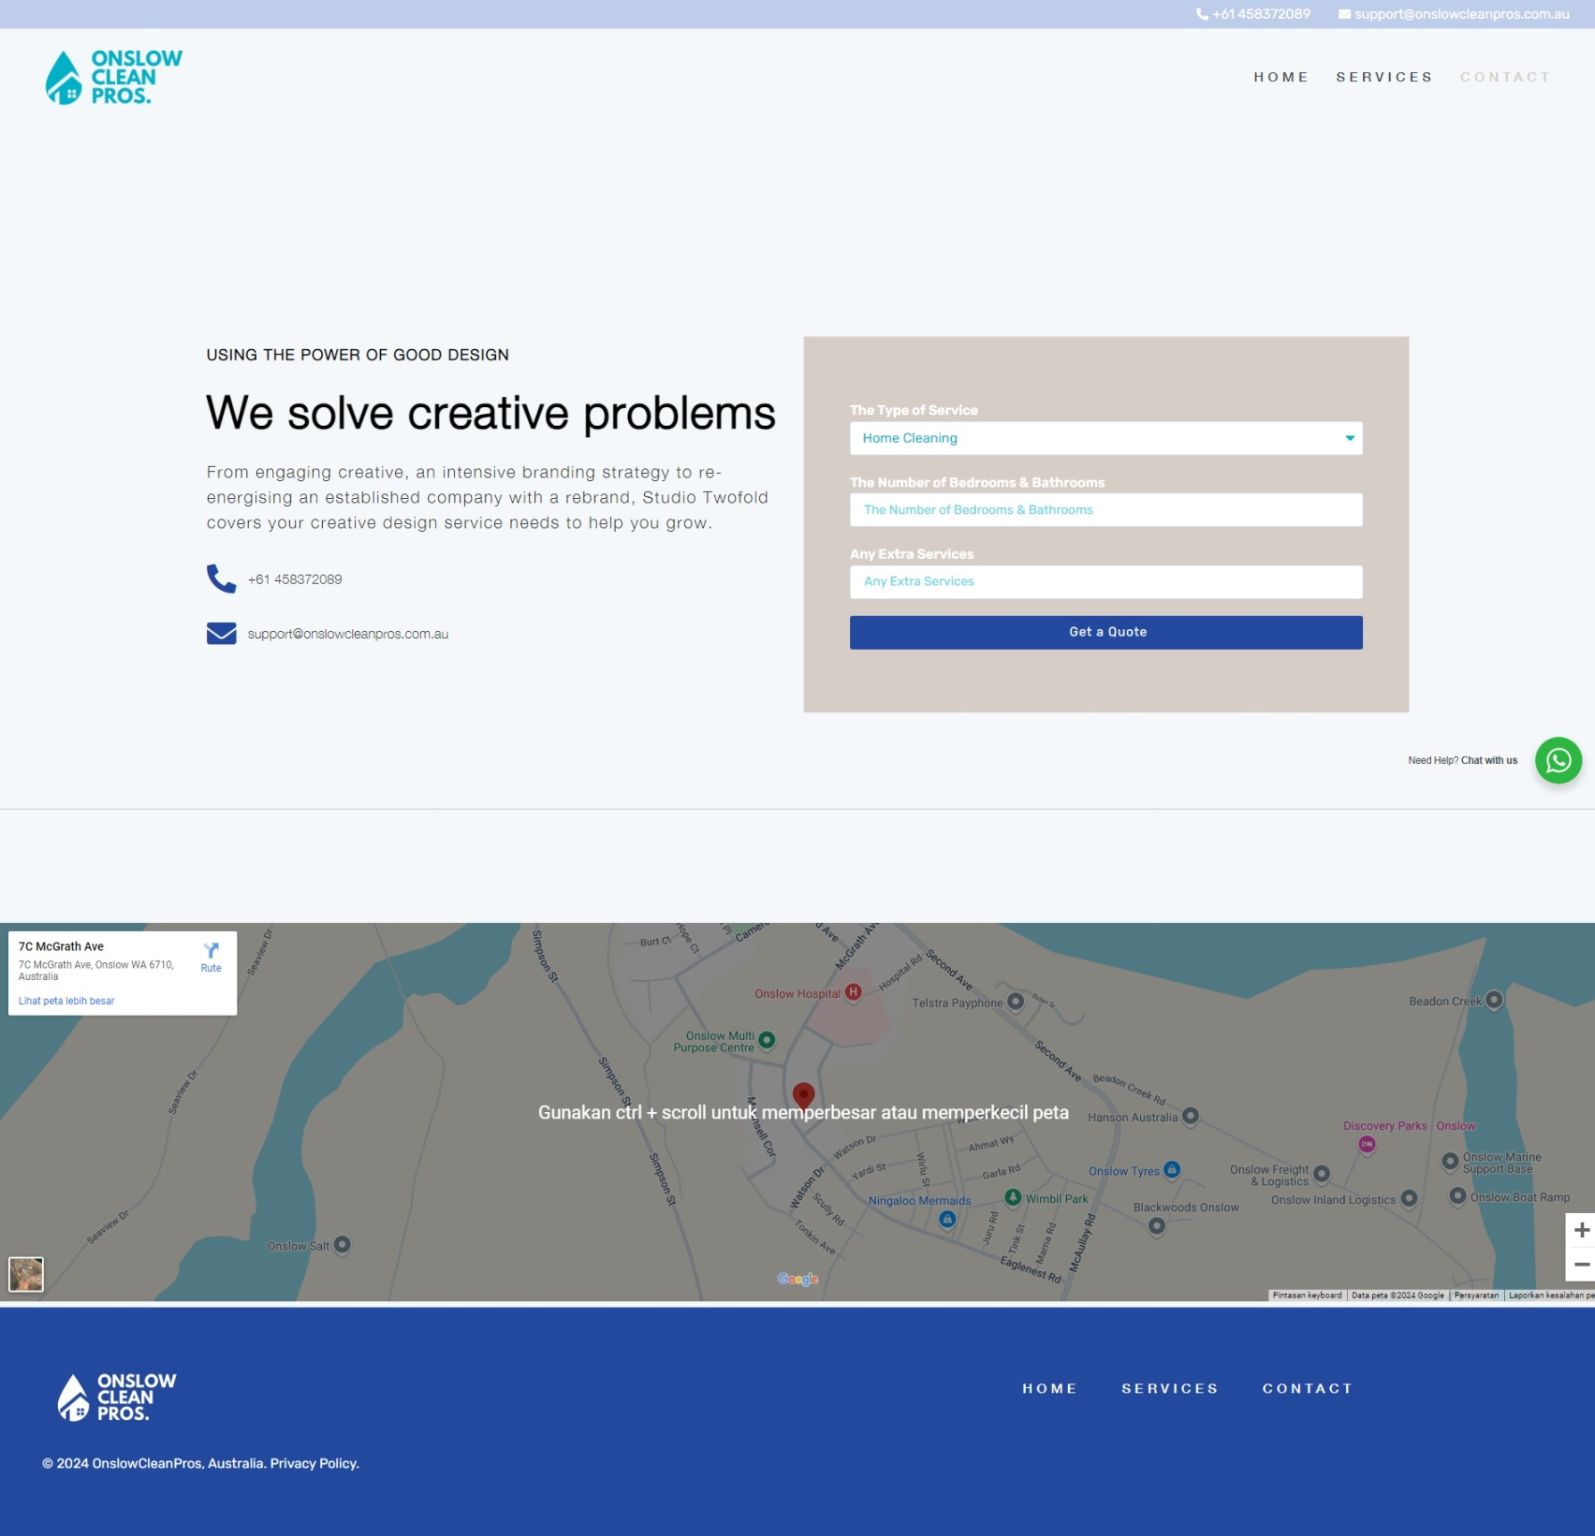Click the green WhatsApp chat icon
This screenshot has height=1536, width=1595.
[1558, 761]
